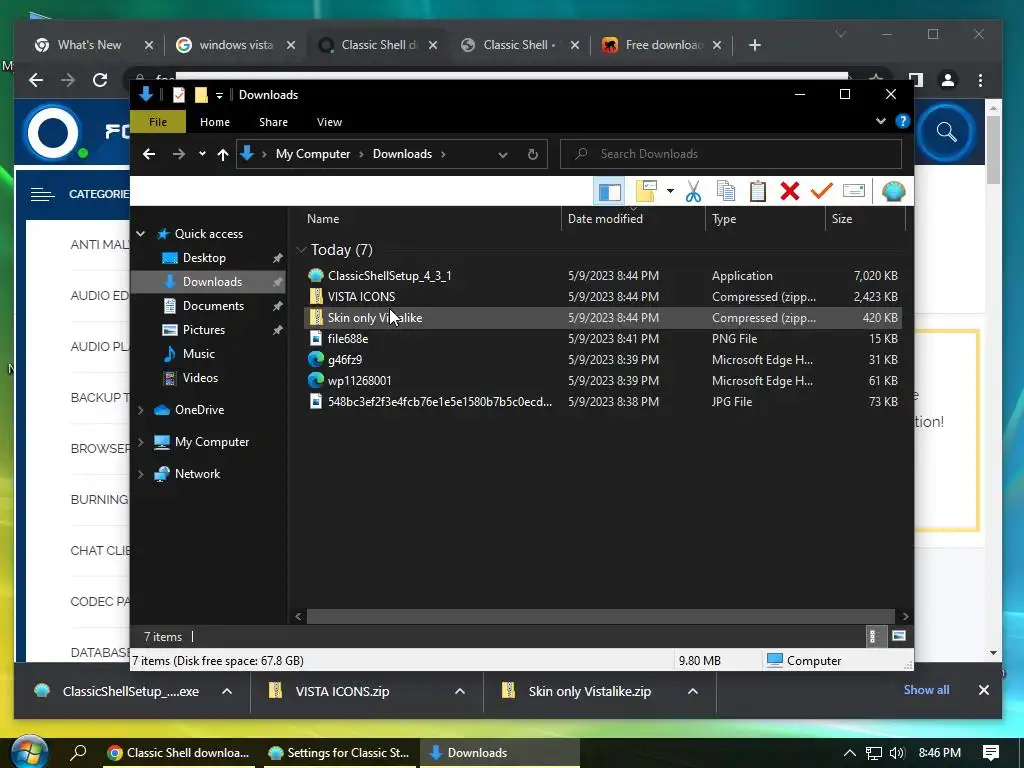Click the Chrome profile avatar icon
Viewport: 1024px width, 768px height.
coord(948,80)
